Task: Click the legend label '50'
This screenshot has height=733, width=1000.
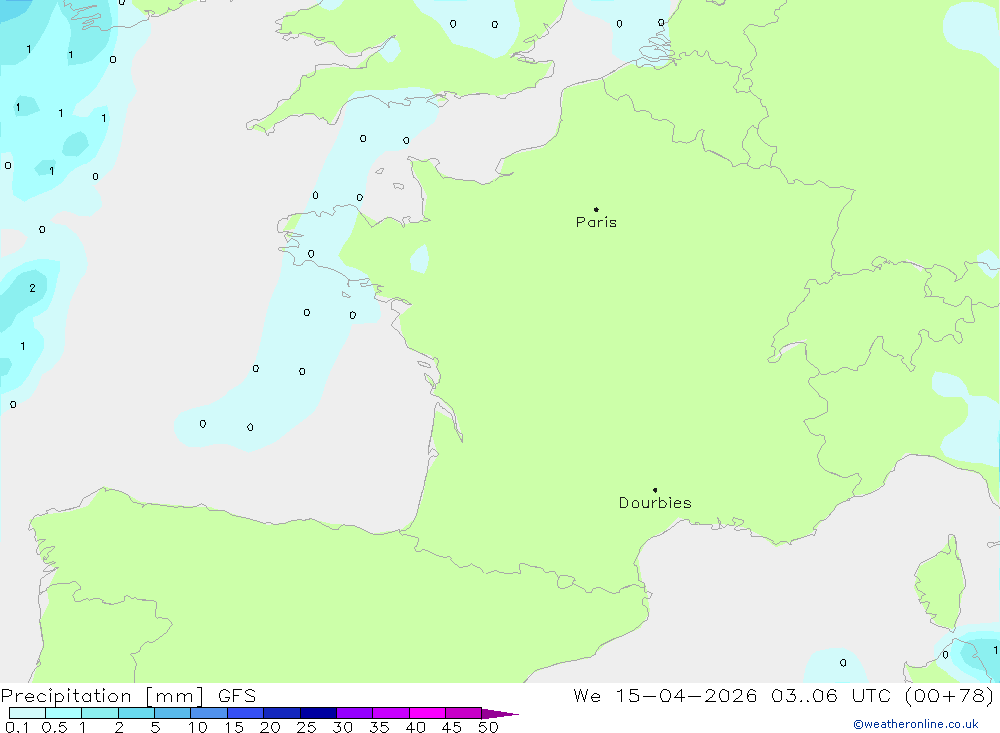Action: [489, 727]
